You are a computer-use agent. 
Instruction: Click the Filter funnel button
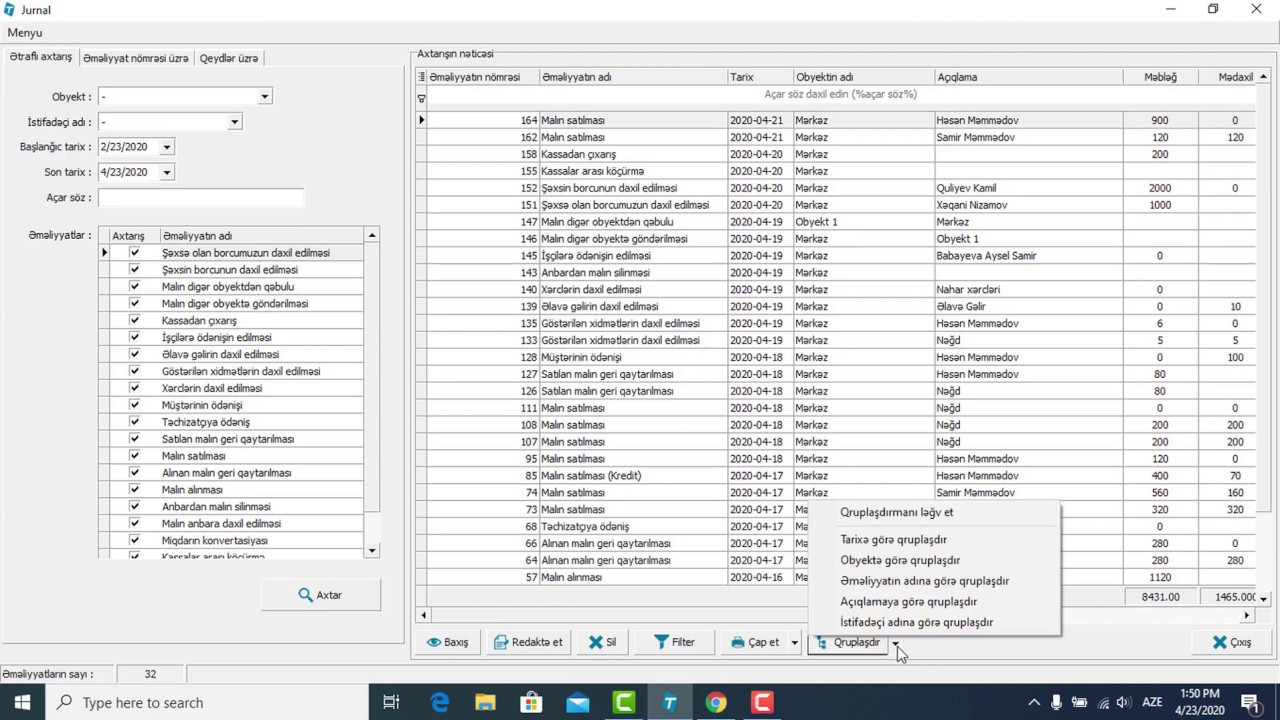[674, 642]
